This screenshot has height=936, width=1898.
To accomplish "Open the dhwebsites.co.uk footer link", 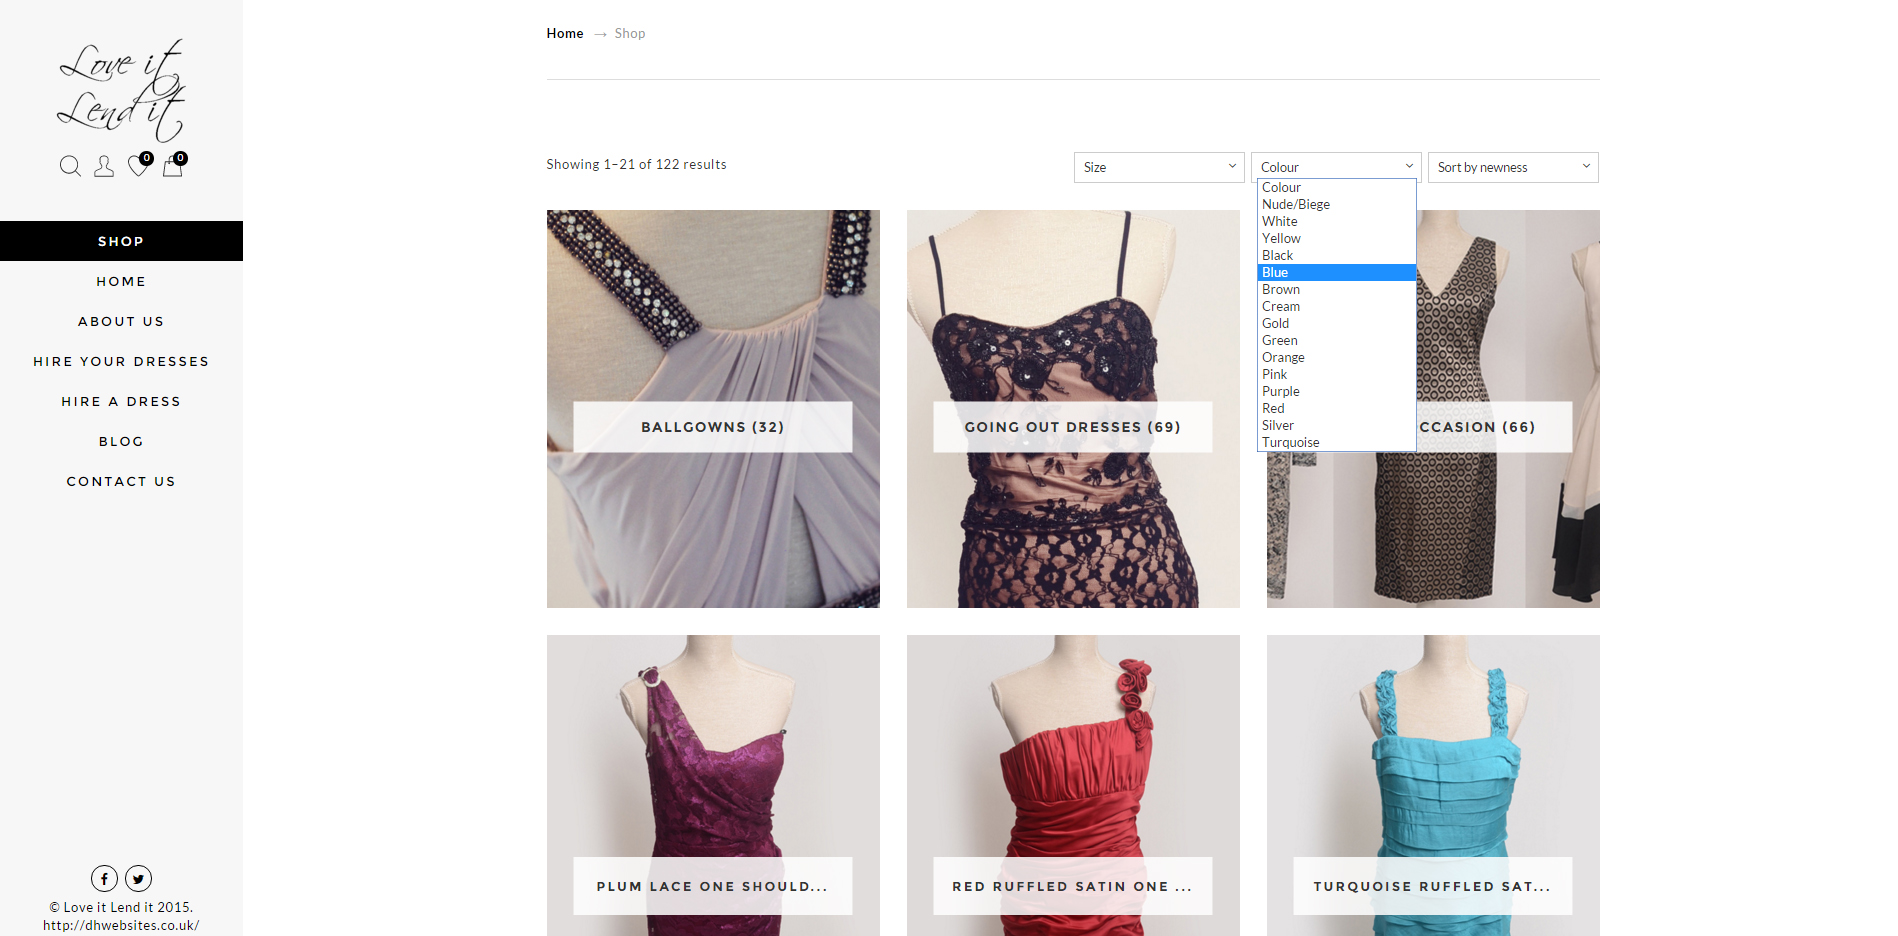I will [x=121, y=925].
